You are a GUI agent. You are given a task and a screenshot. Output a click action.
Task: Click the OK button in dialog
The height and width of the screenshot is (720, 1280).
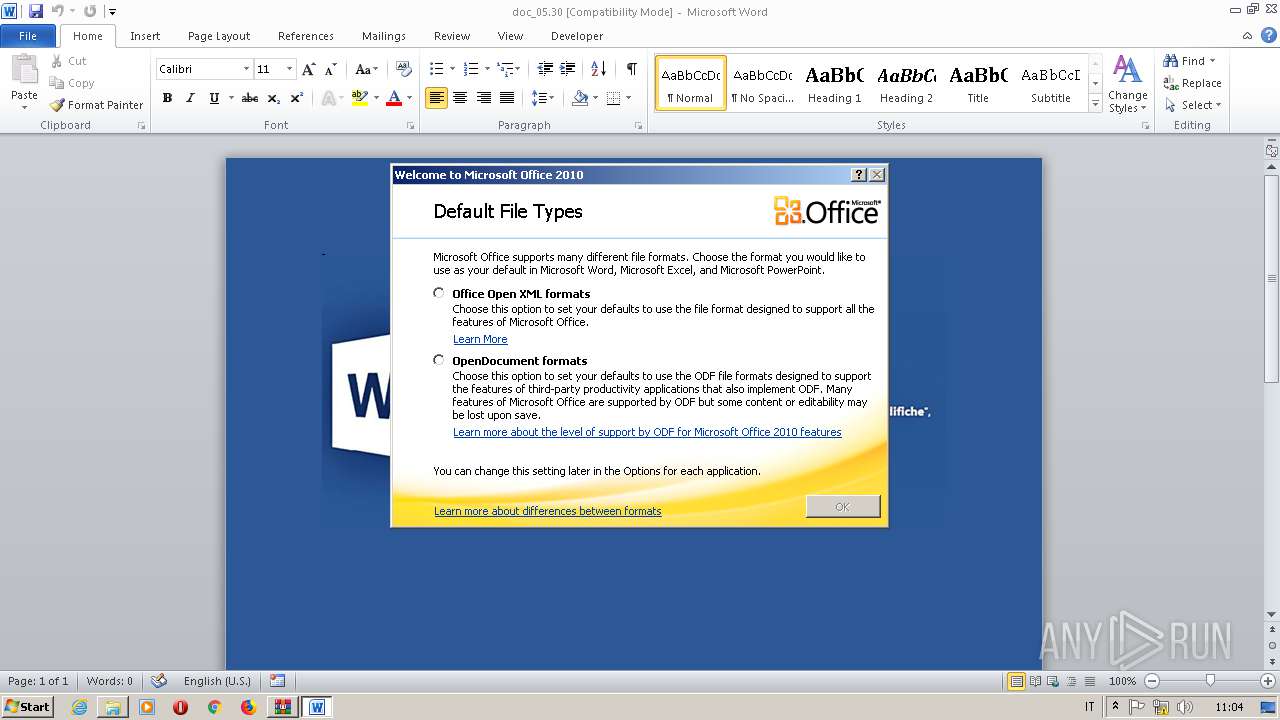pyautogui.click(x=843, y=507)
